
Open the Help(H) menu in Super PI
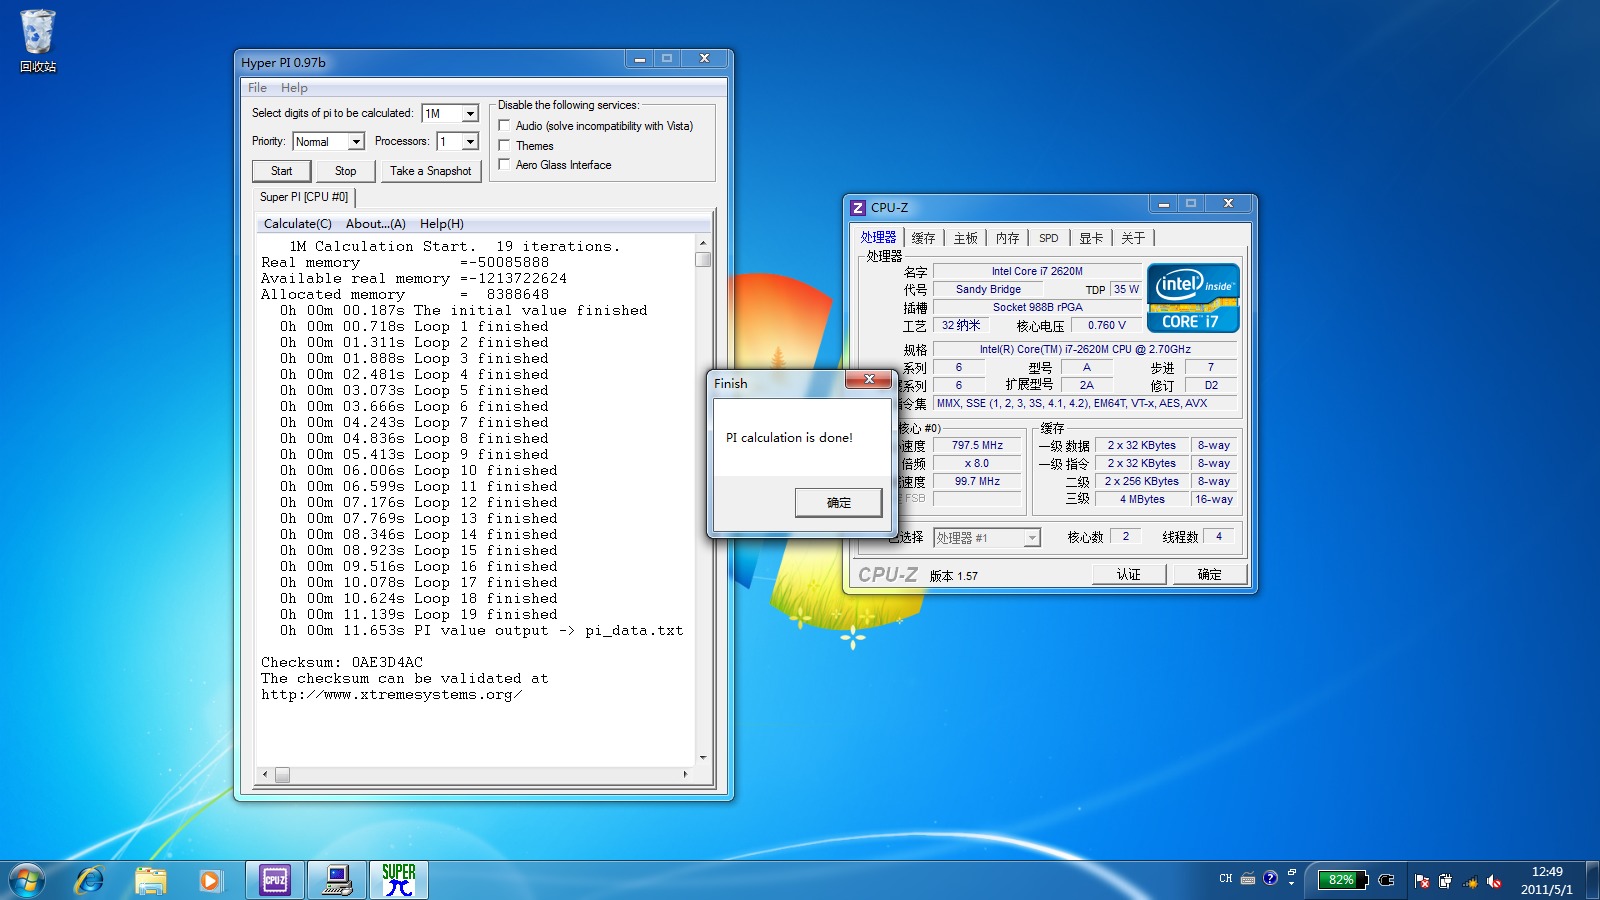pos(442,224)
